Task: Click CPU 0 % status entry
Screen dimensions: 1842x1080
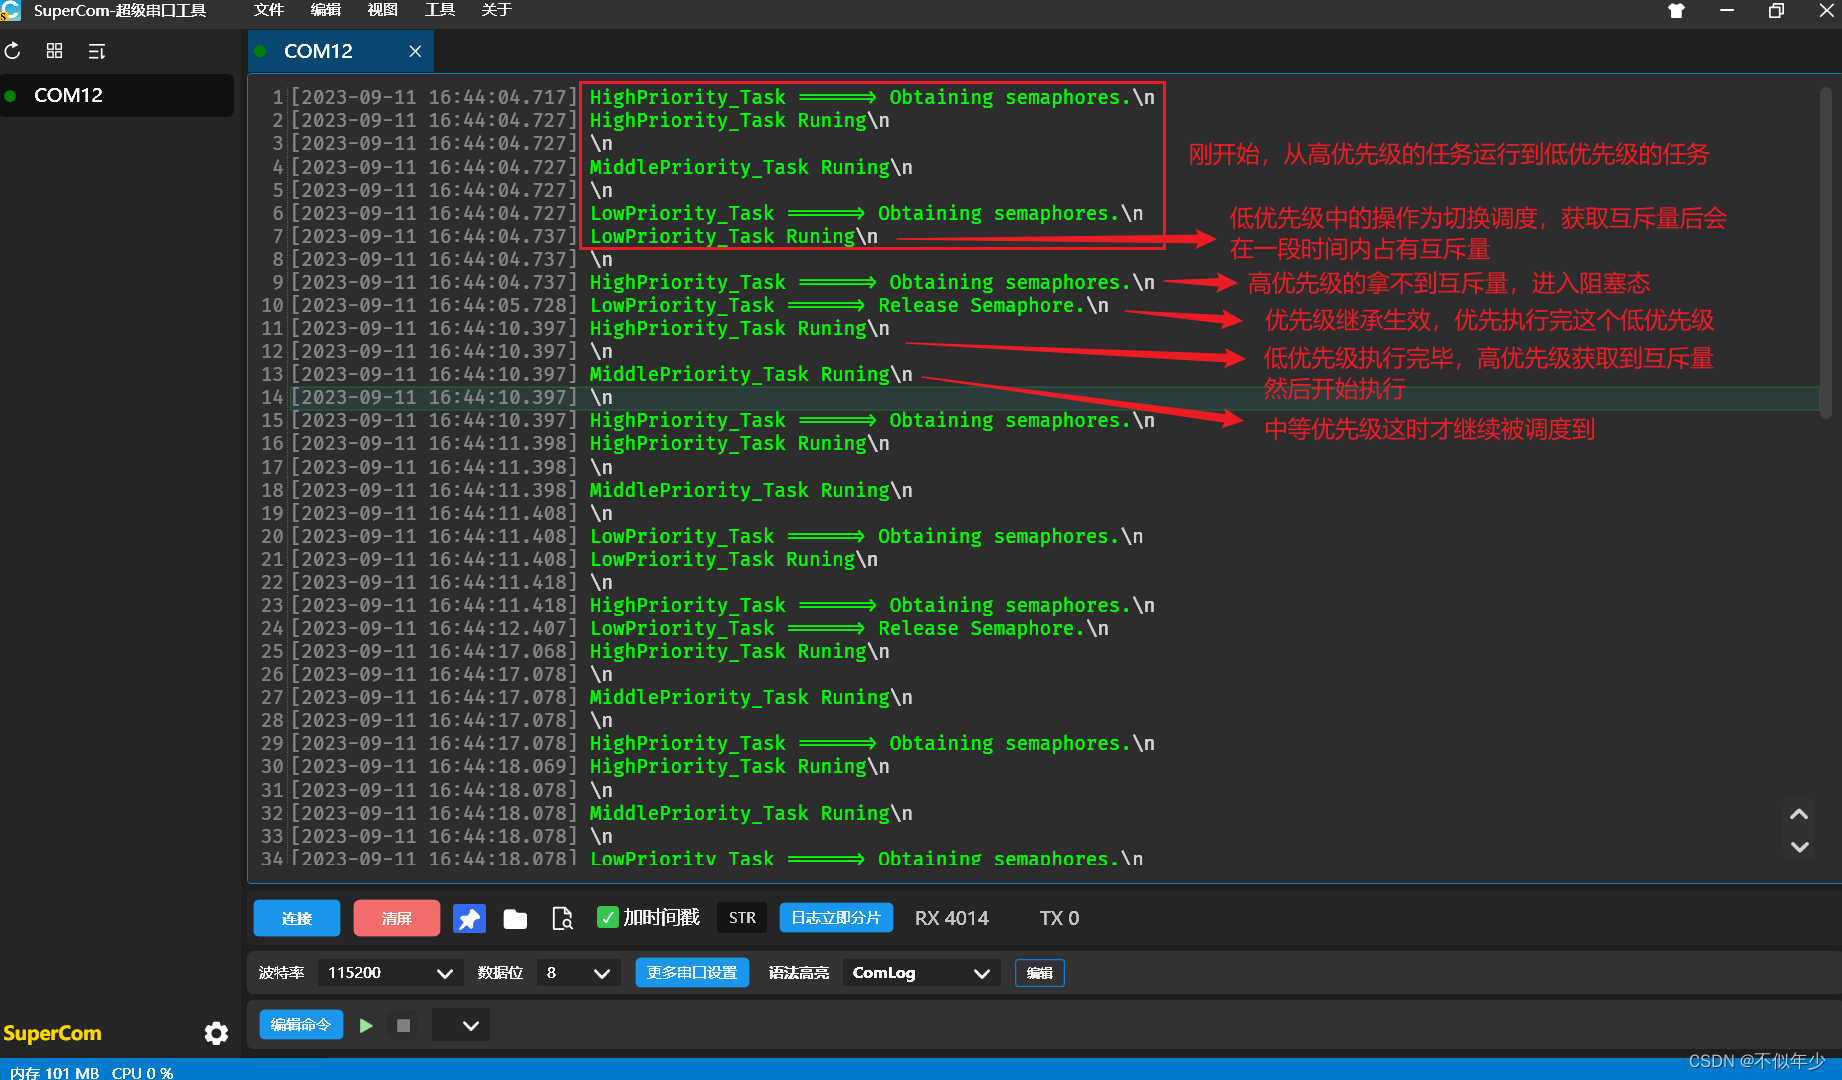Action: tap(143, 1072)
